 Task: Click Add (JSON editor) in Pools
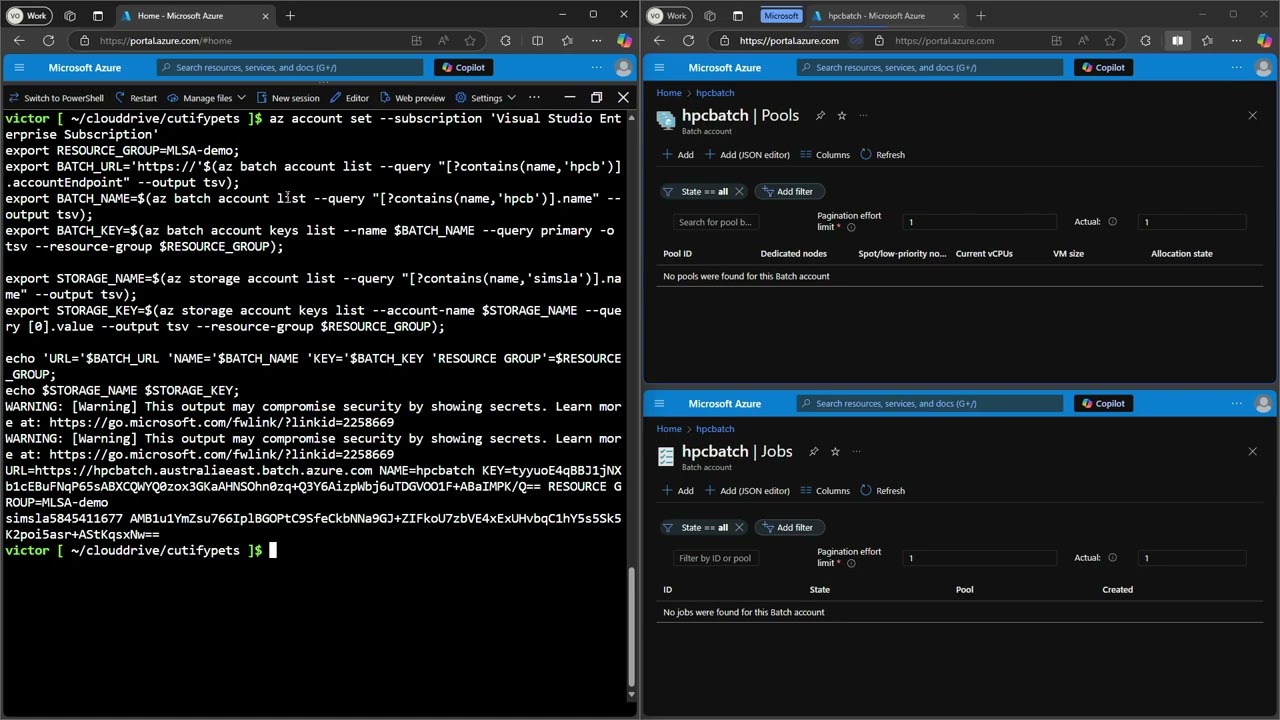[747, 155]
